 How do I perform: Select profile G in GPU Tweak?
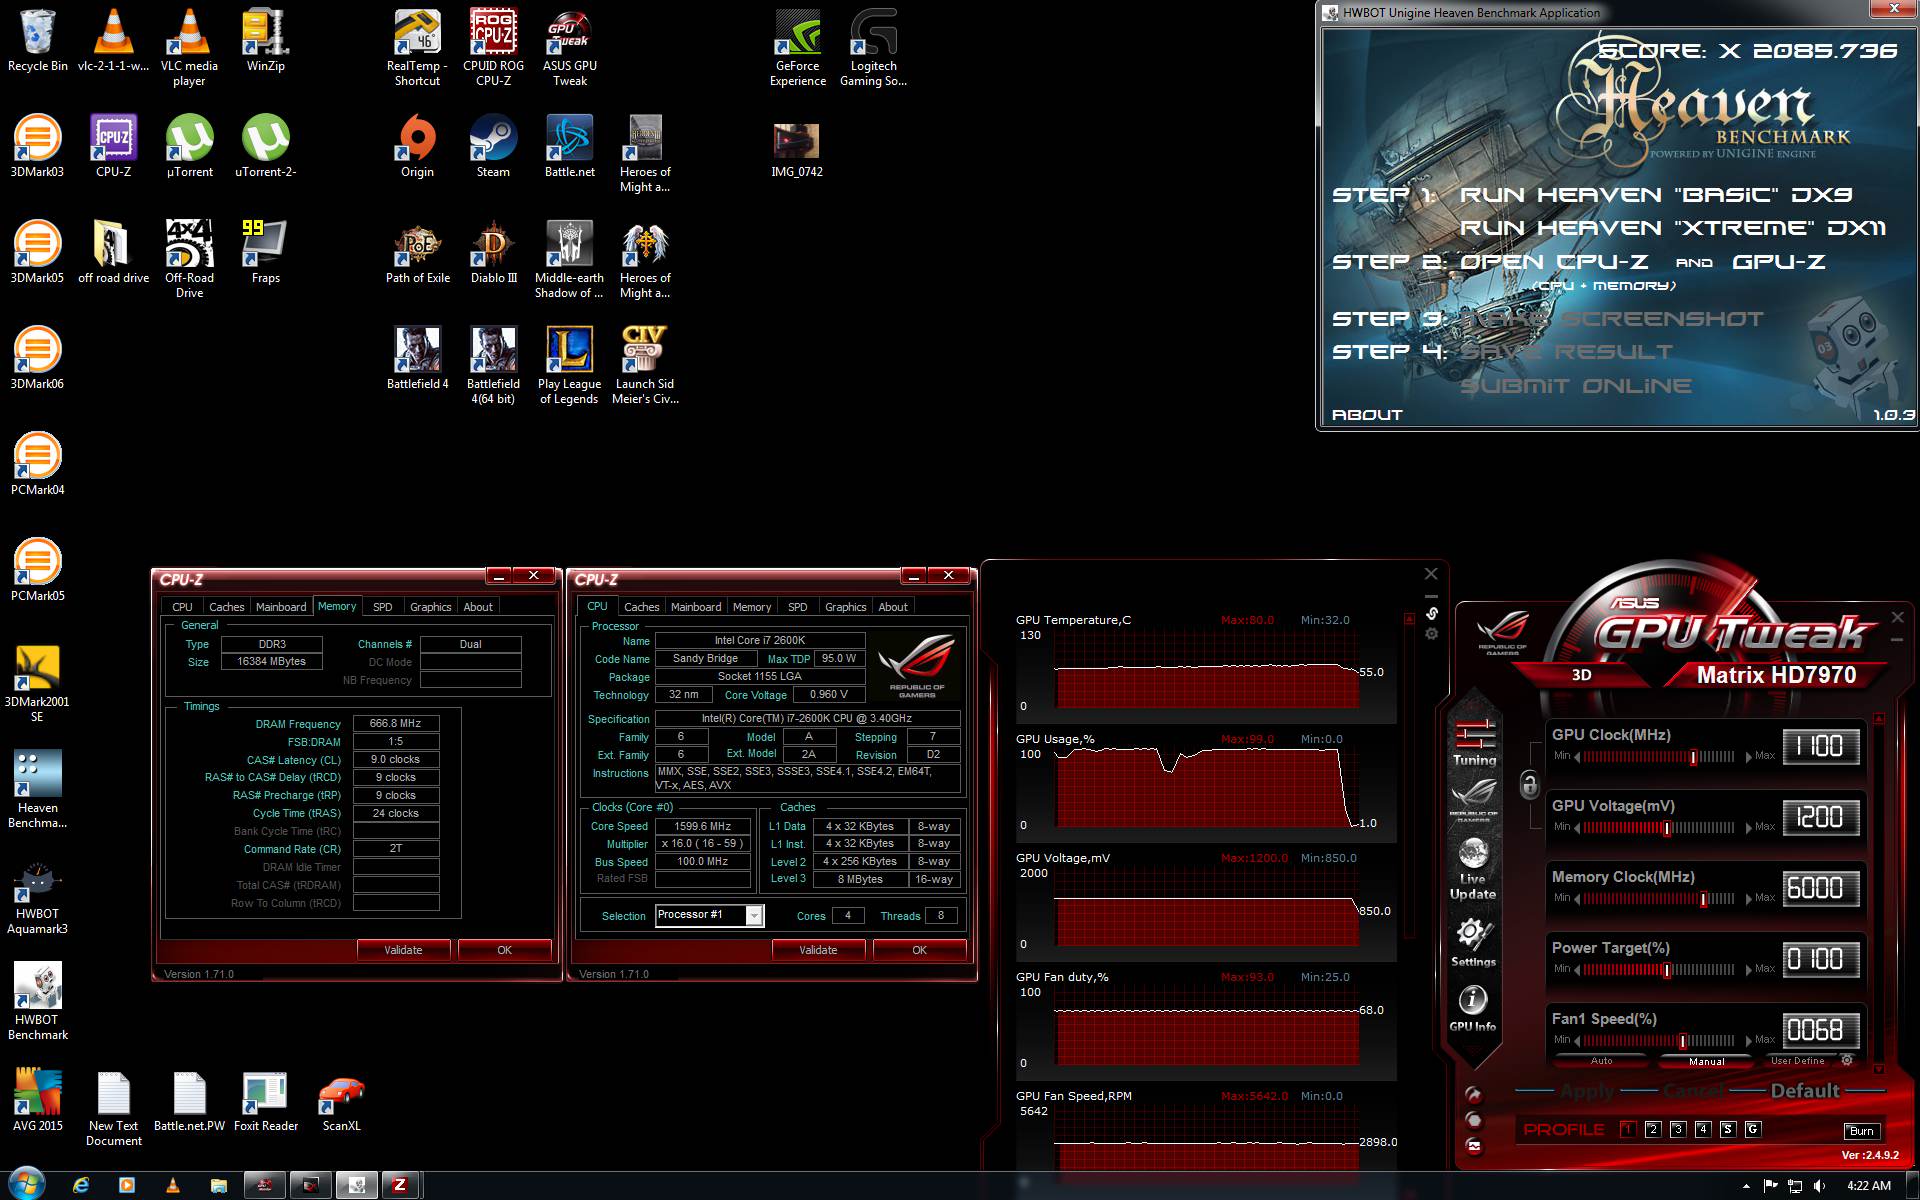click(1752, 1129)
